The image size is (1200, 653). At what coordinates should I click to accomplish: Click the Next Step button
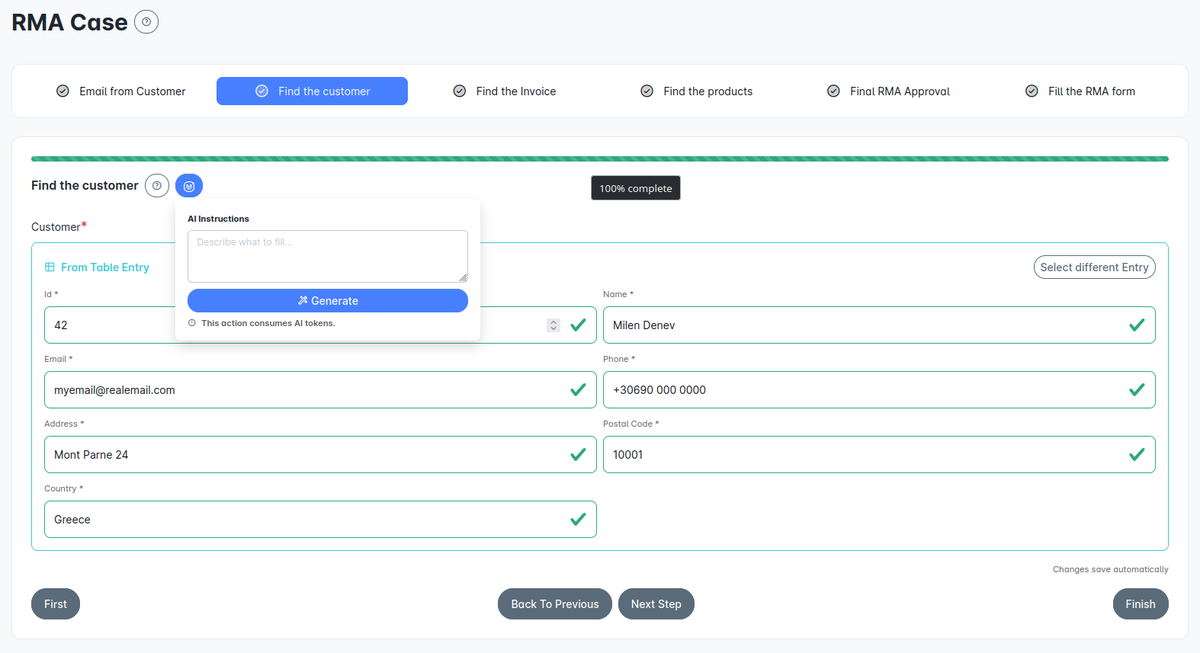click(656, 604)
